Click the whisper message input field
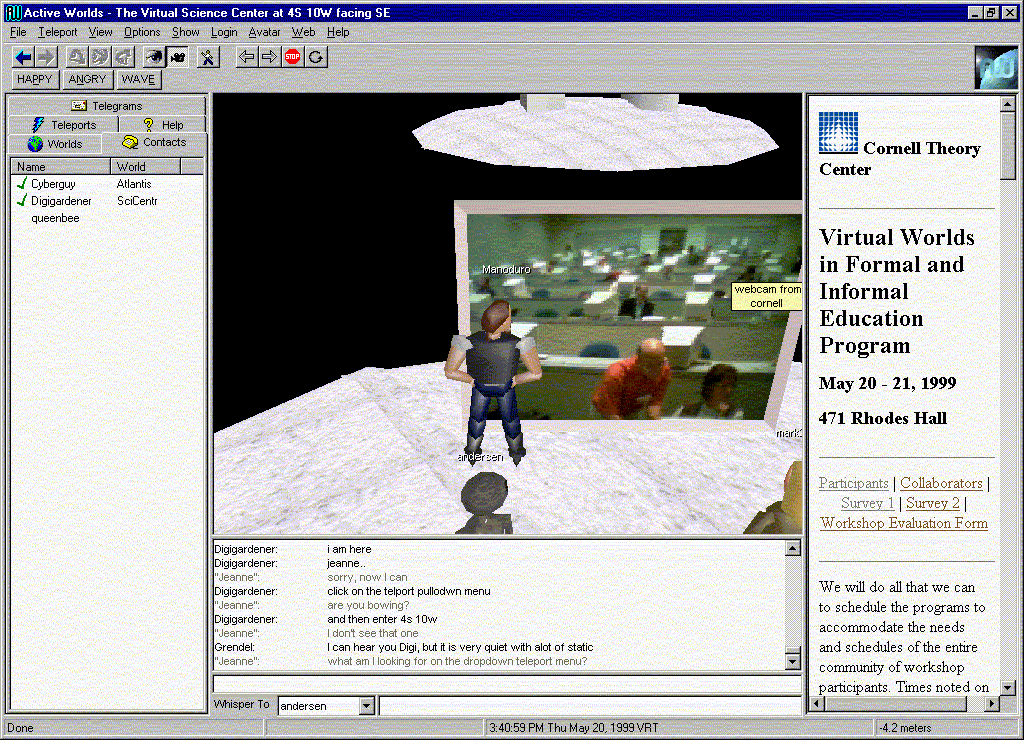The image size is (1024, 740). pyautogui.click(x=590, y=706)
